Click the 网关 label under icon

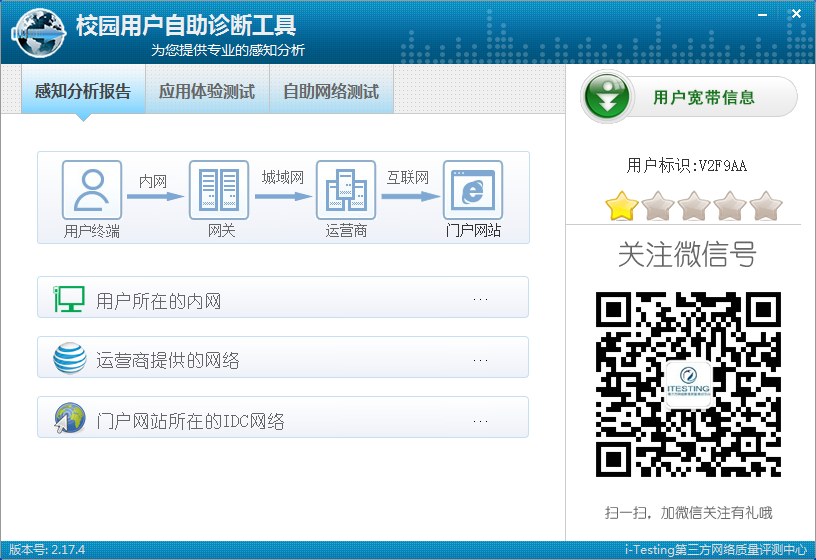tap(222, 231)
